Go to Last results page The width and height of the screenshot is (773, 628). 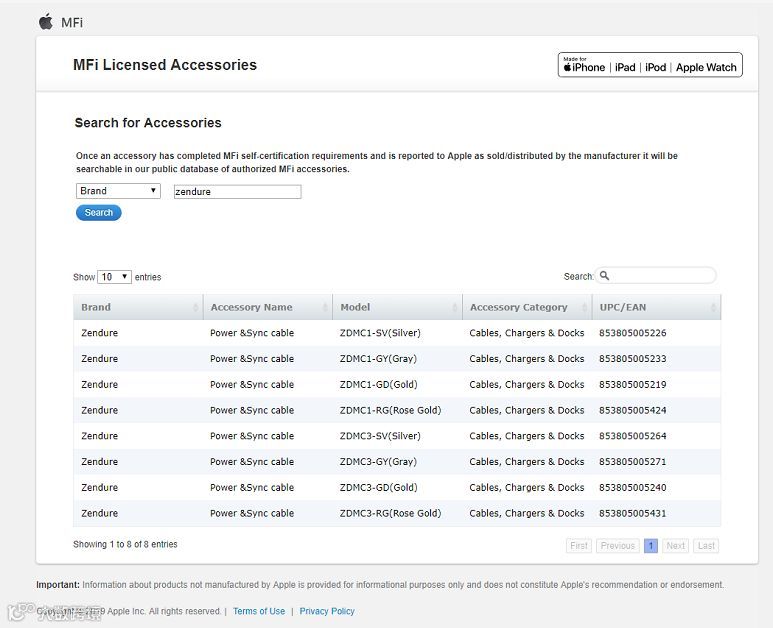click(706, 546)
